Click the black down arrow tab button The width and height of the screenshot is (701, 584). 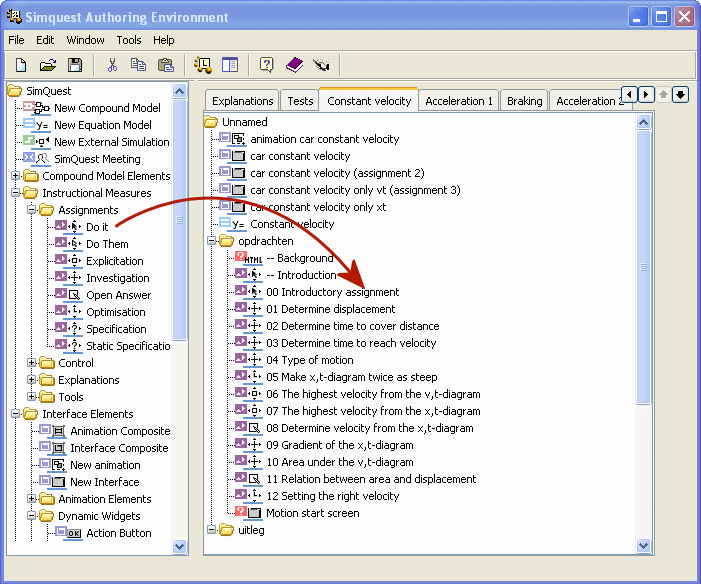[x=680, y=94]
